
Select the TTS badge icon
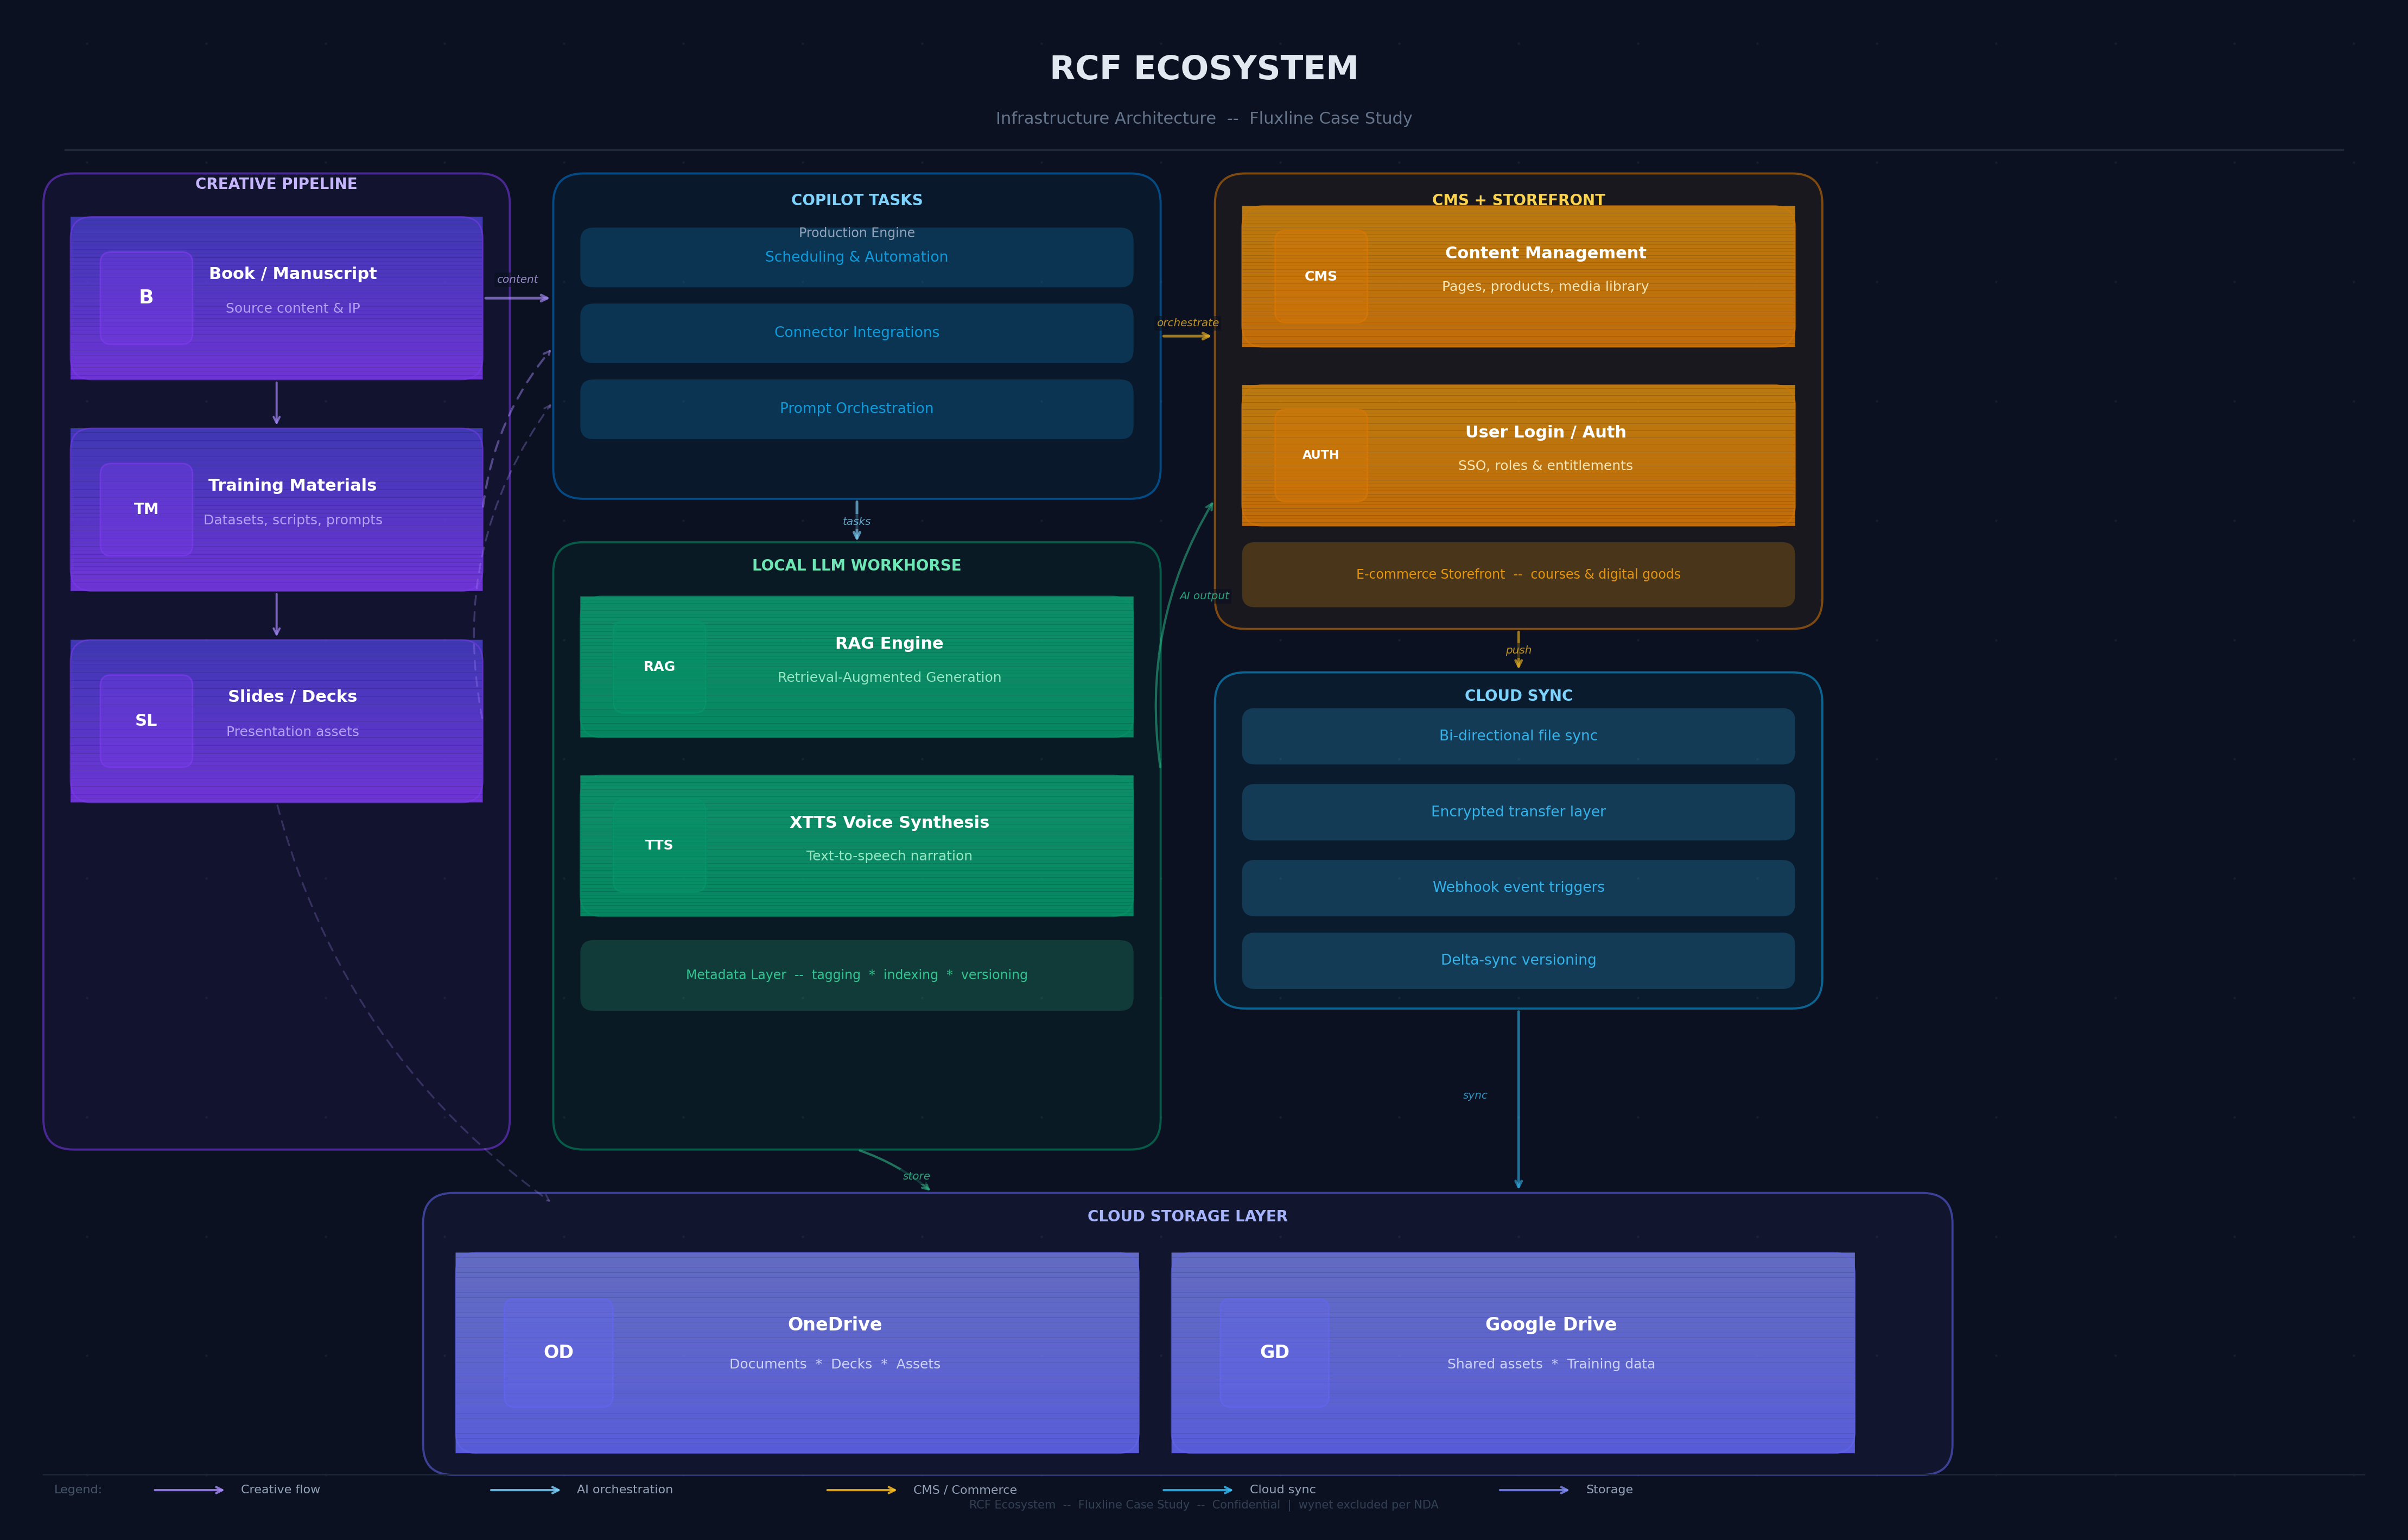(x=659, y=845)
